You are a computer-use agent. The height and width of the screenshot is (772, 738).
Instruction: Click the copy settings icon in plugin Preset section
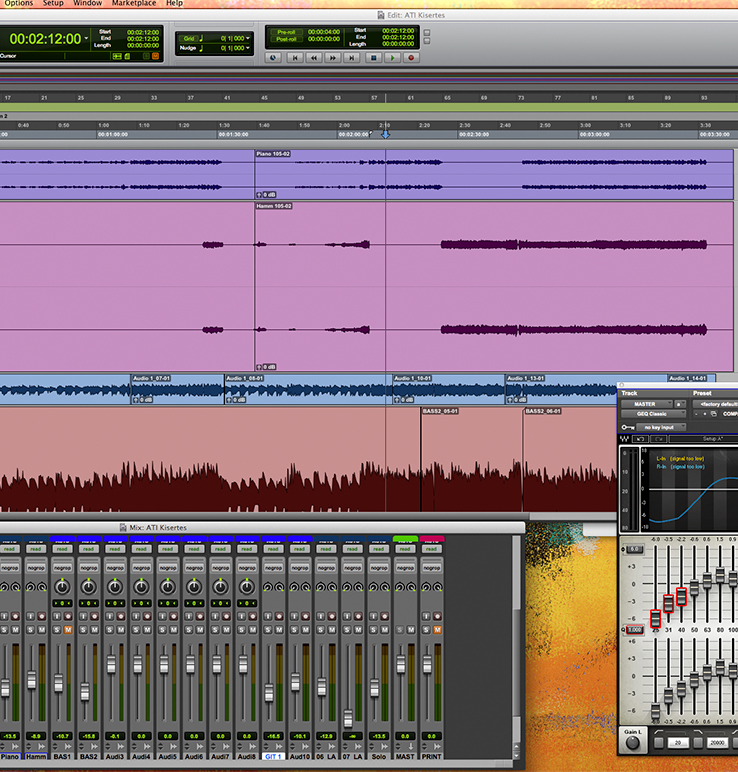pos(714,414)
